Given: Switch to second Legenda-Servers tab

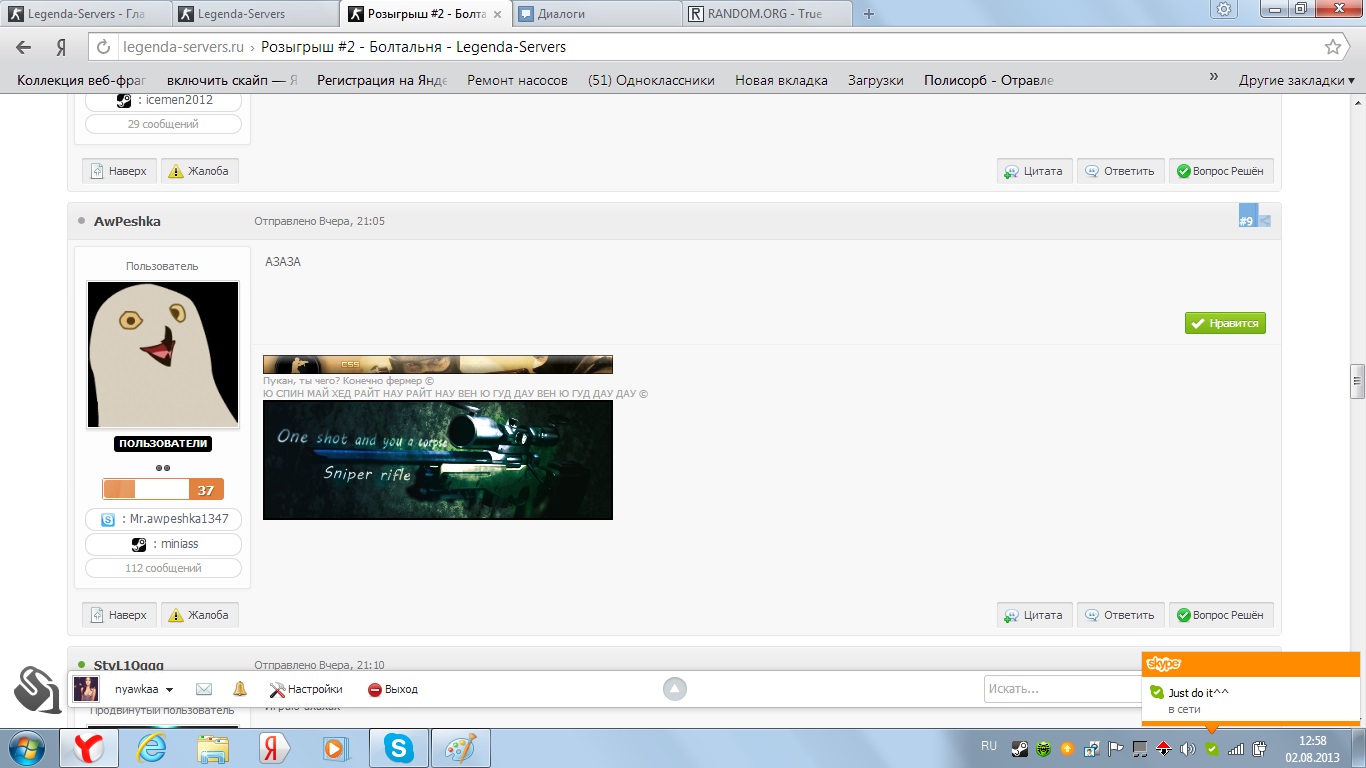Looking at the screenshot, I should click(254, 14).
